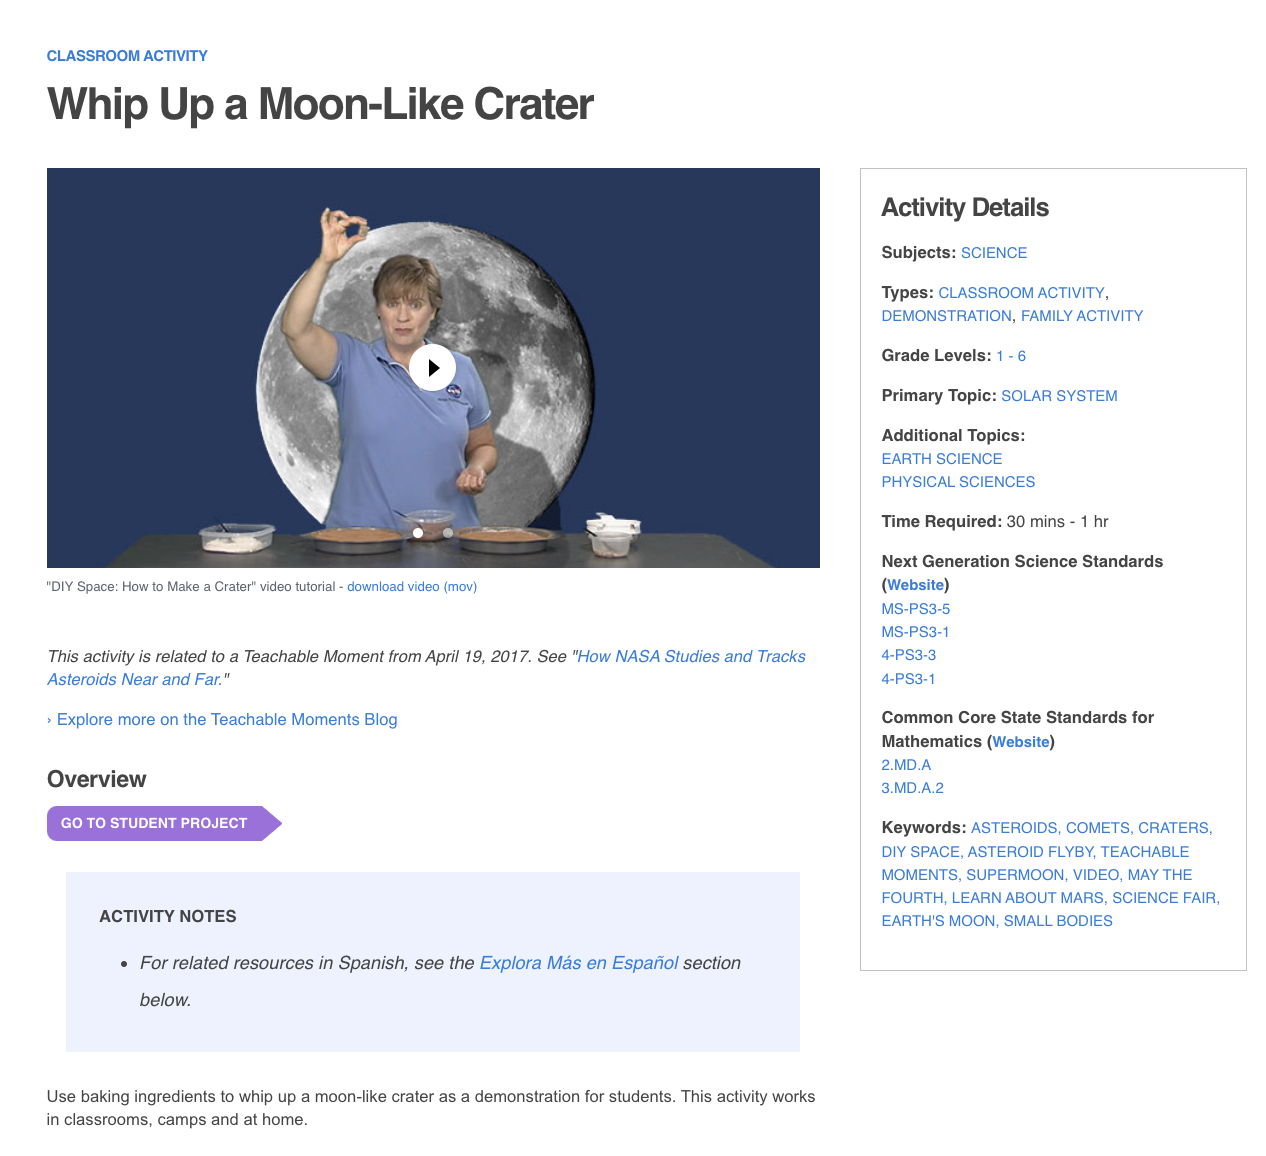Image resolution: width=1266 pixels, height=1156 pixels.
Task: Play the crater video tutorial
Action: click(x=433, y=367)
